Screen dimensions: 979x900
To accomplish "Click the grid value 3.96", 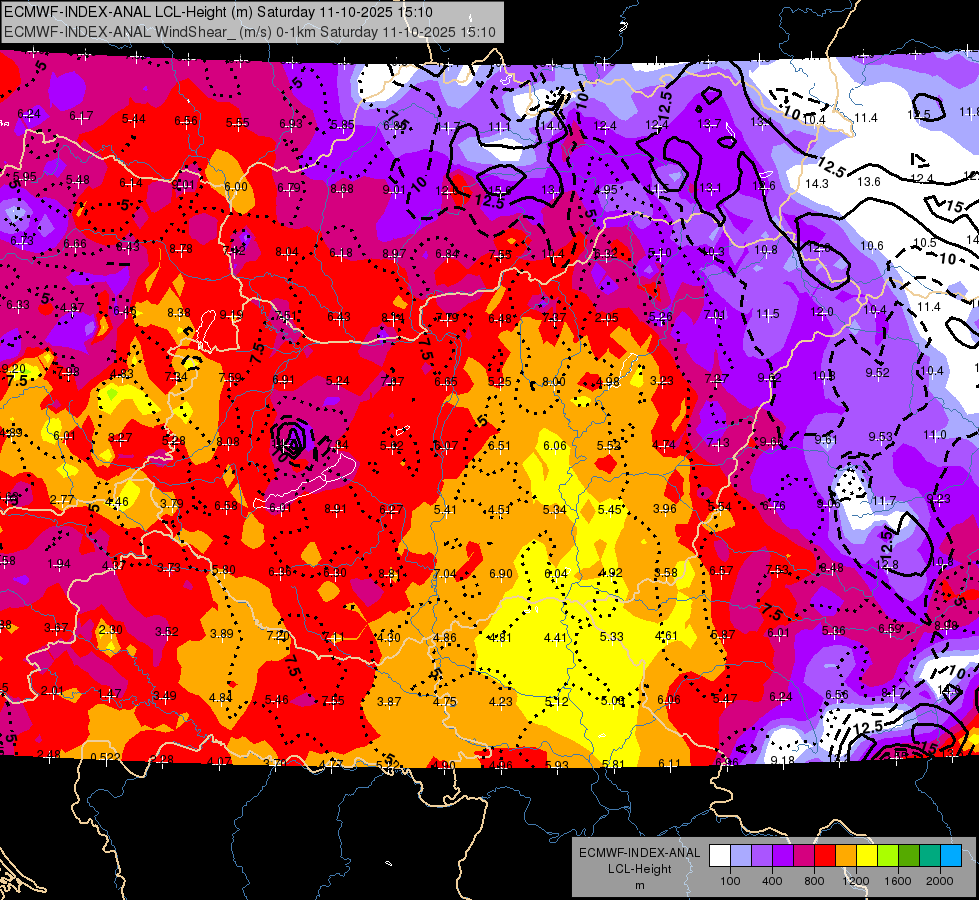I will tap(665, 508).
